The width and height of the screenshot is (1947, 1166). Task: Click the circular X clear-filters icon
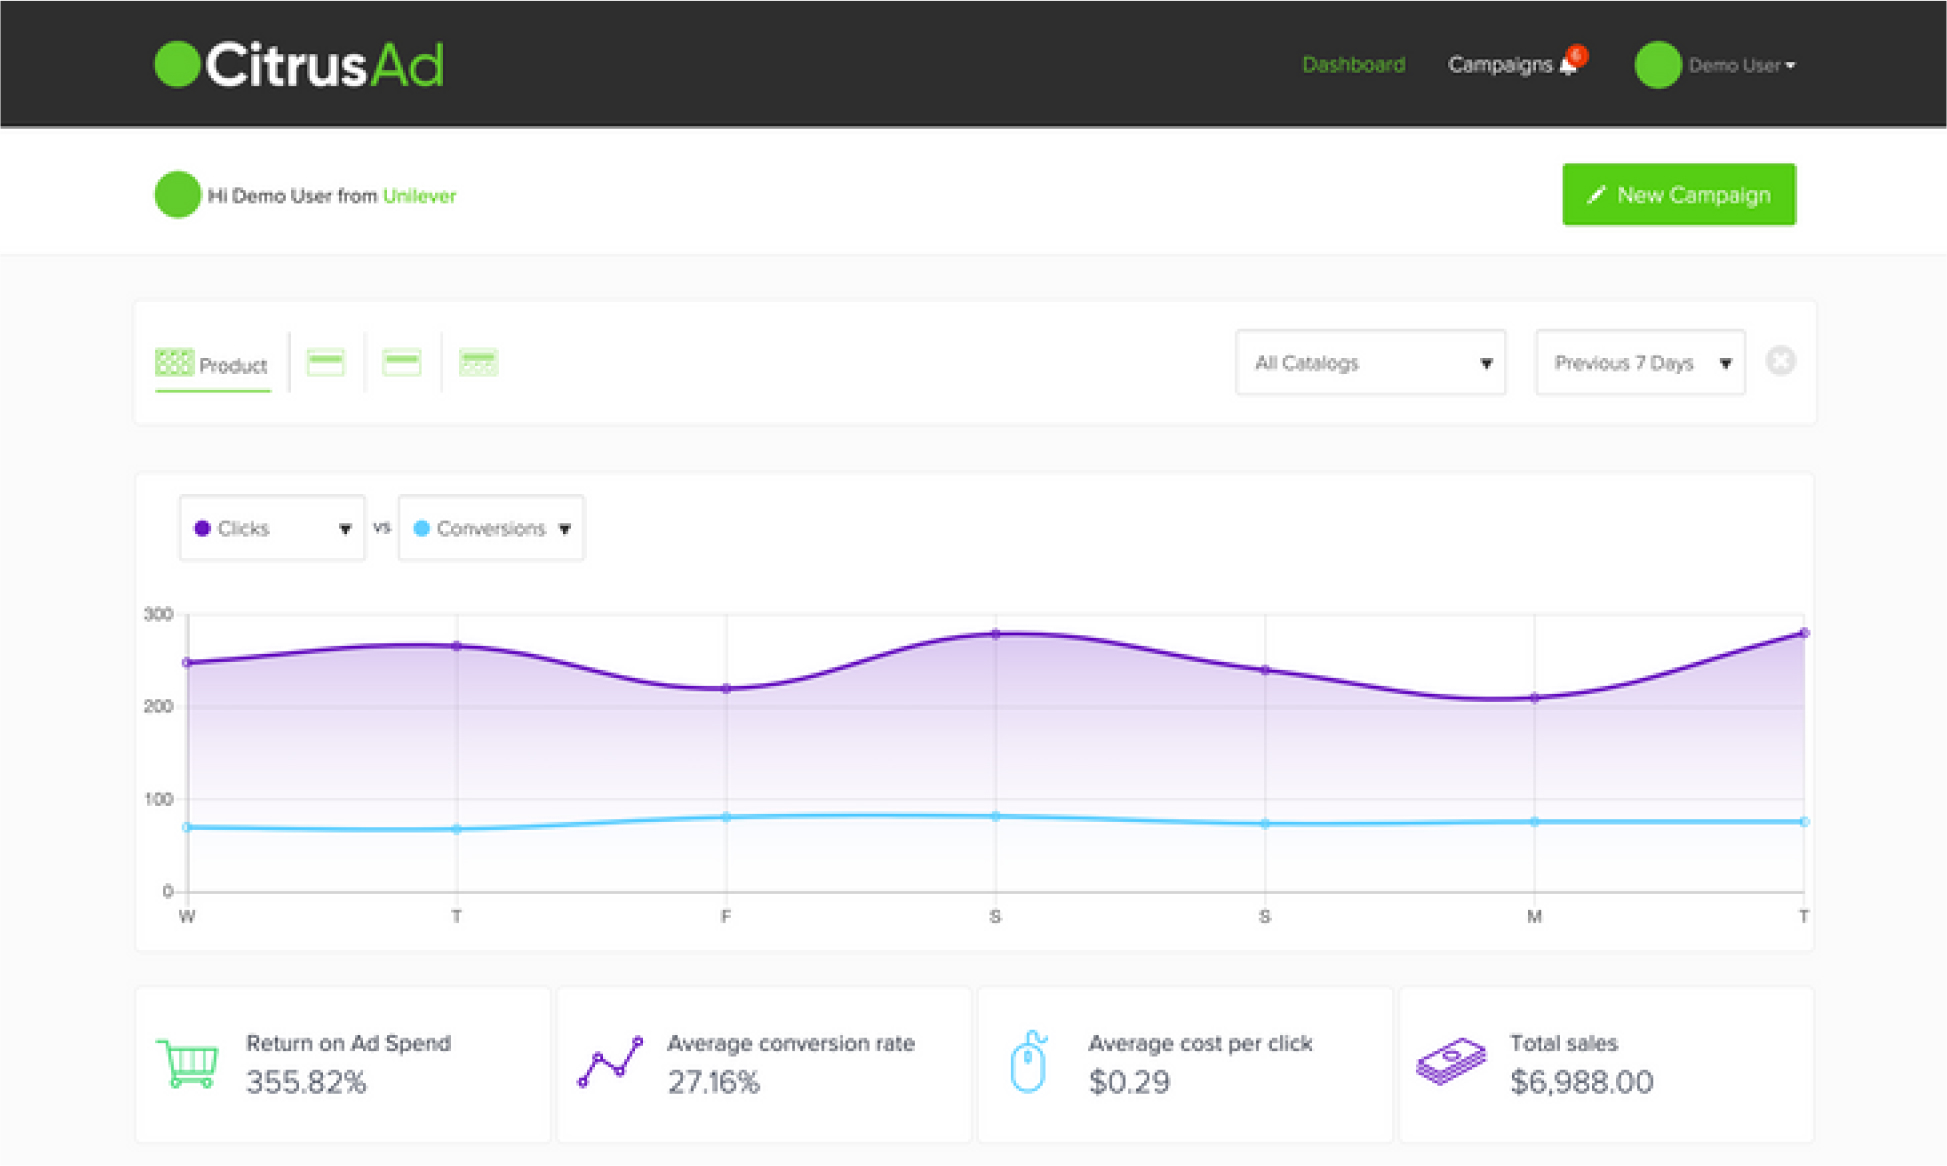(1780, 361)
